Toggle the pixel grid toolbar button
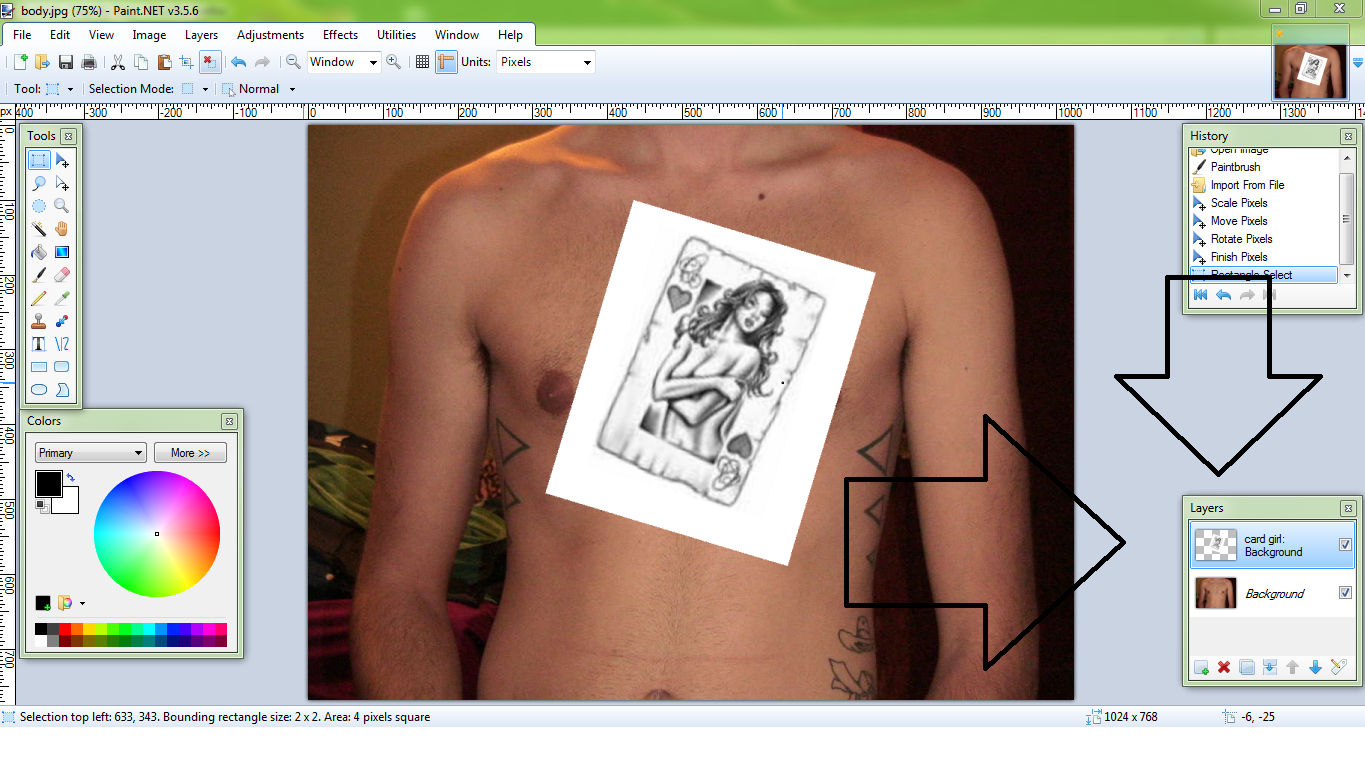Image resolution: width=1365 pixels, height=768 pixels. (423, 62)
